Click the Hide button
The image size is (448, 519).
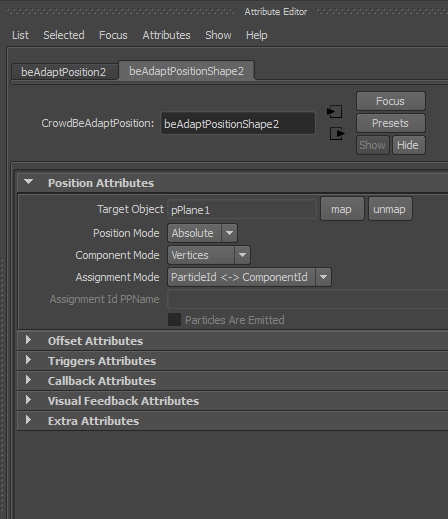[409, 145]
